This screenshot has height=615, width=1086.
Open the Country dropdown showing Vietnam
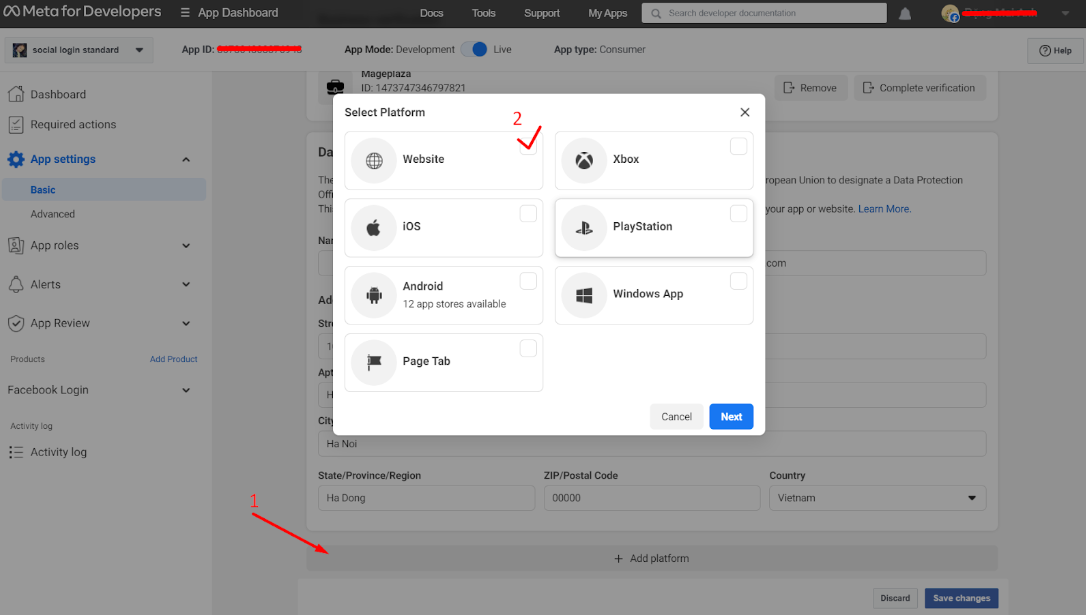click(x=877, y=498)
